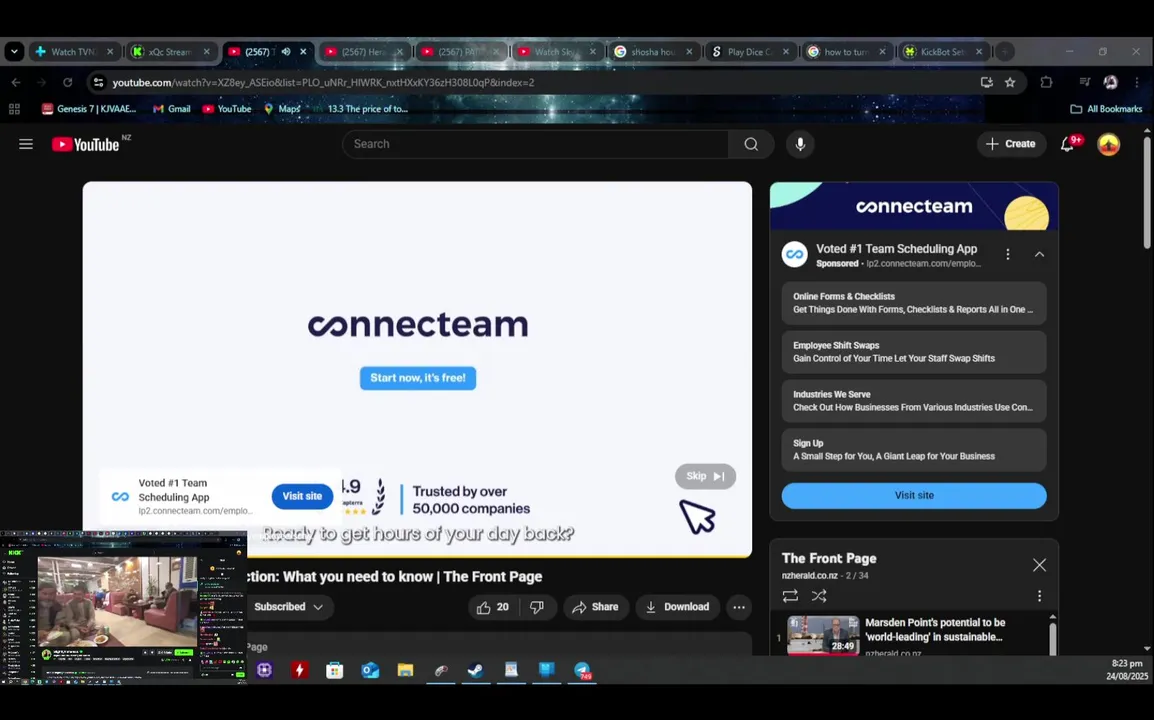Download the video

tap(677, 607)
